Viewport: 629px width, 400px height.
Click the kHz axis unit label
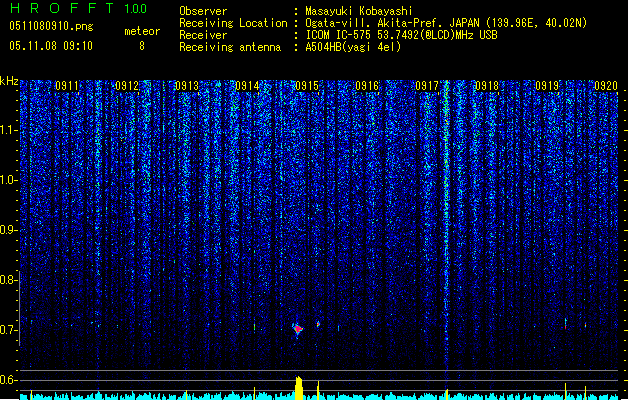tap(9, 81)
